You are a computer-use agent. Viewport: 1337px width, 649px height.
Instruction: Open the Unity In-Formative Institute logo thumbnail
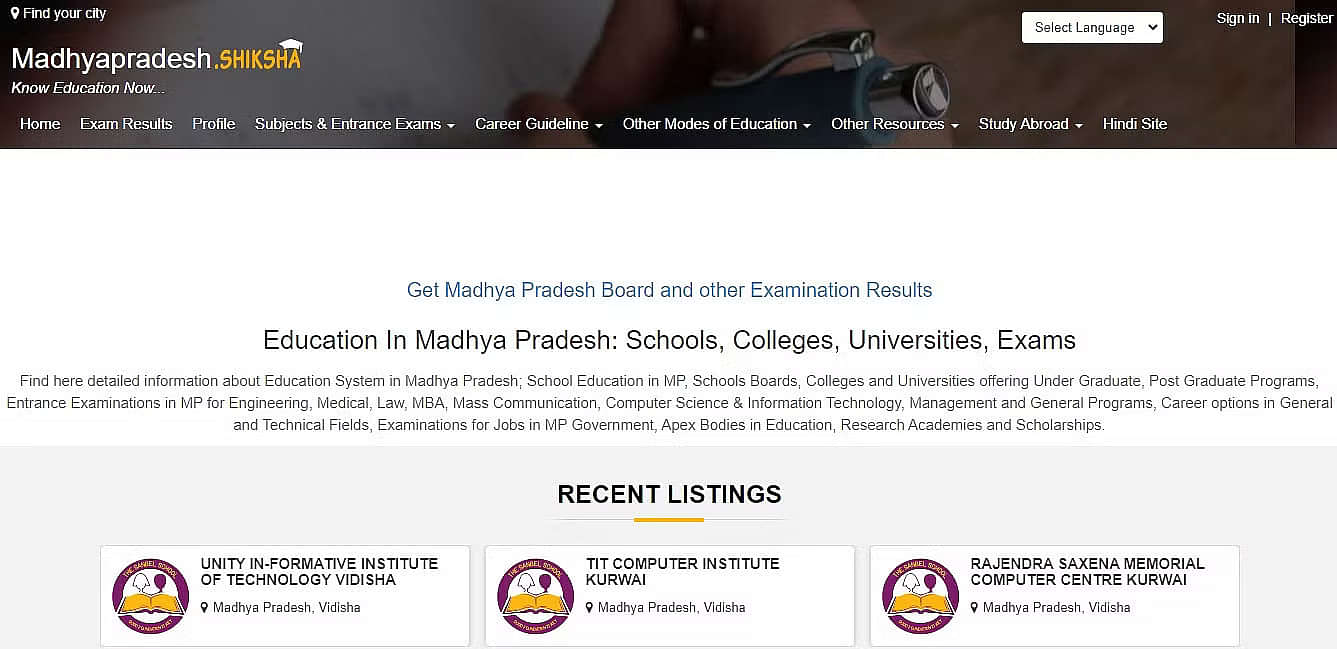(150, 596)
